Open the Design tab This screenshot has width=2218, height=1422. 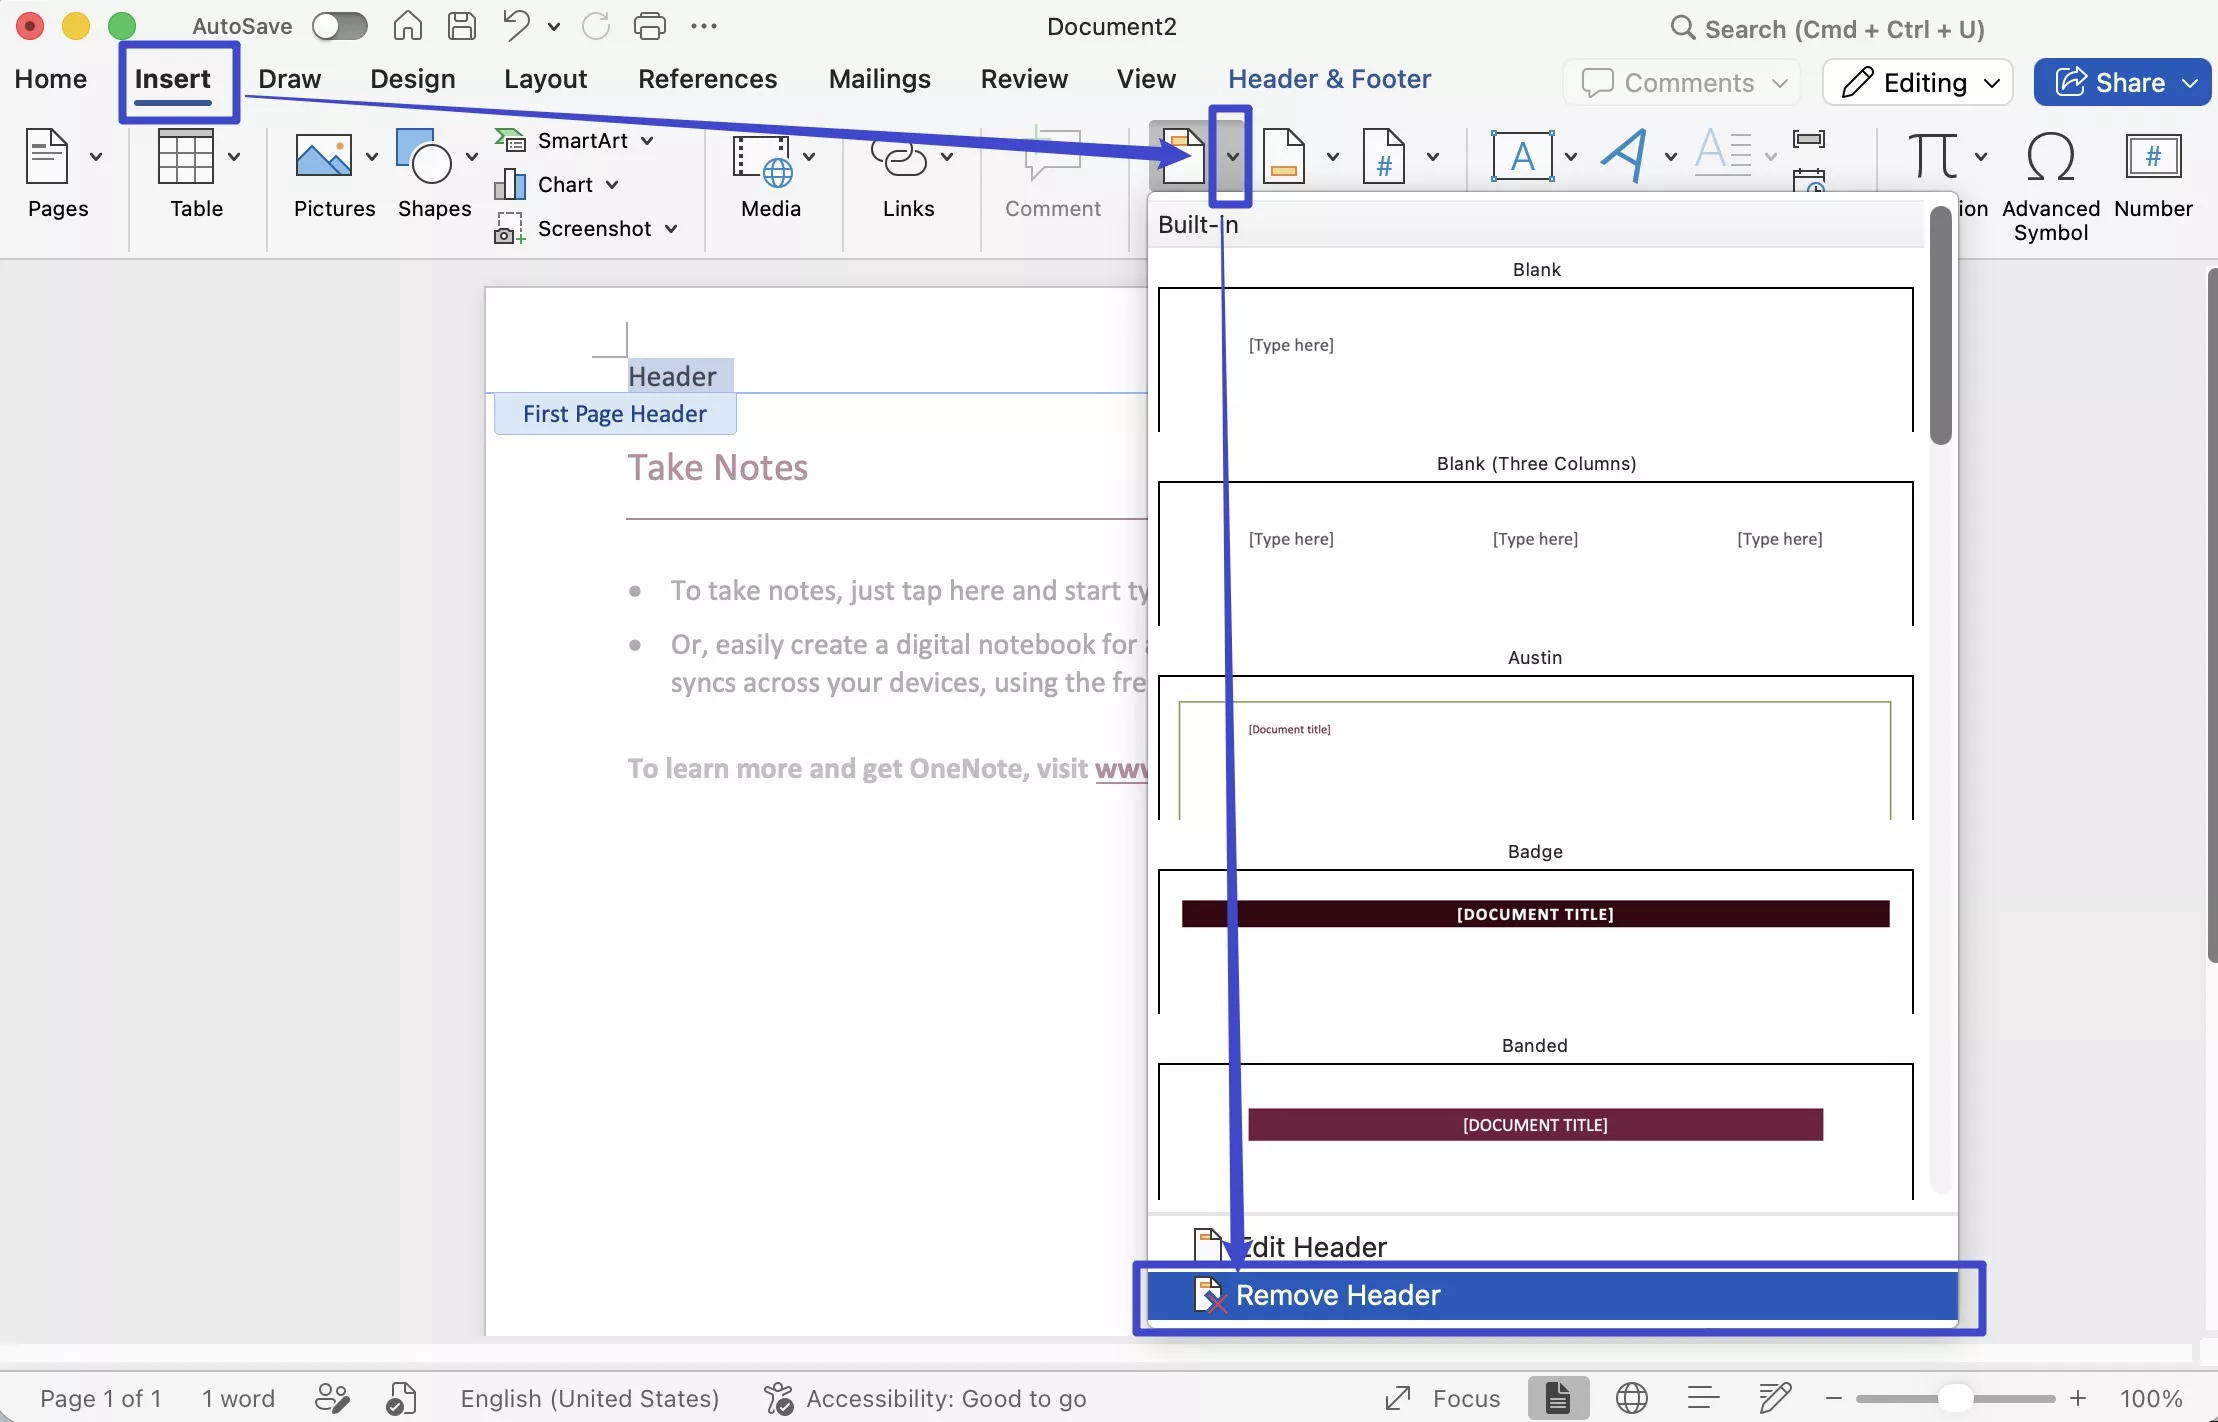pyautogui.click(x=412, y=79)
